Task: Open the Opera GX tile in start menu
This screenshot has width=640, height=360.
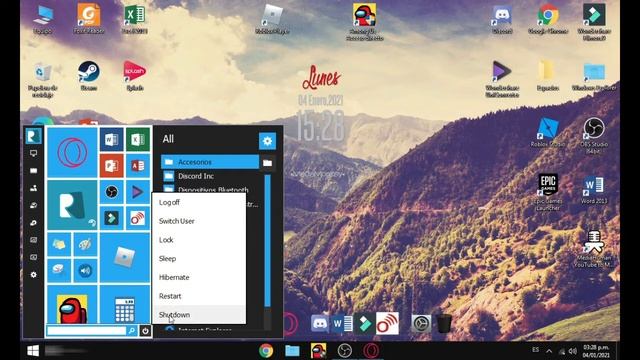Action: point(72,153)
